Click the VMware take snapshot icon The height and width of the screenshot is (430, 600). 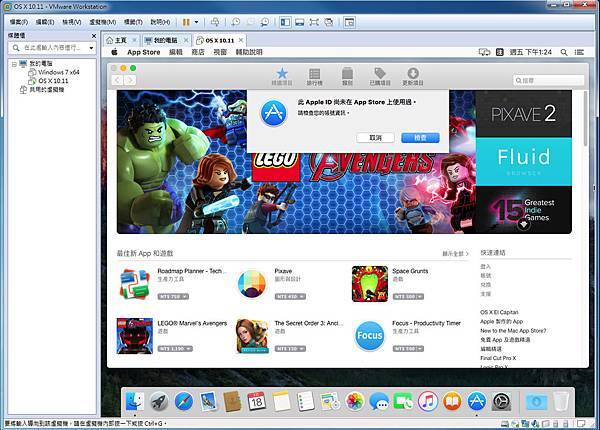[x=235, y=22]
